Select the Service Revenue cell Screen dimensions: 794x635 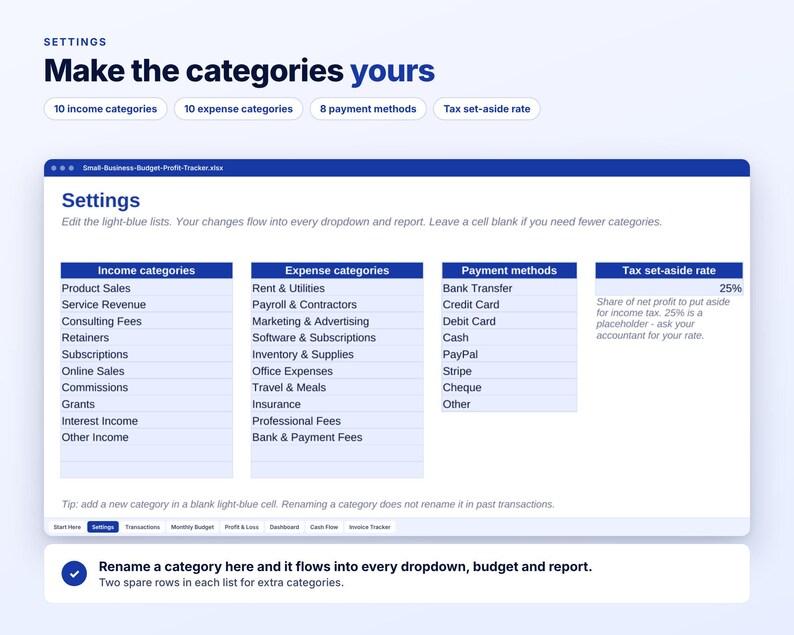click(146, 304)
